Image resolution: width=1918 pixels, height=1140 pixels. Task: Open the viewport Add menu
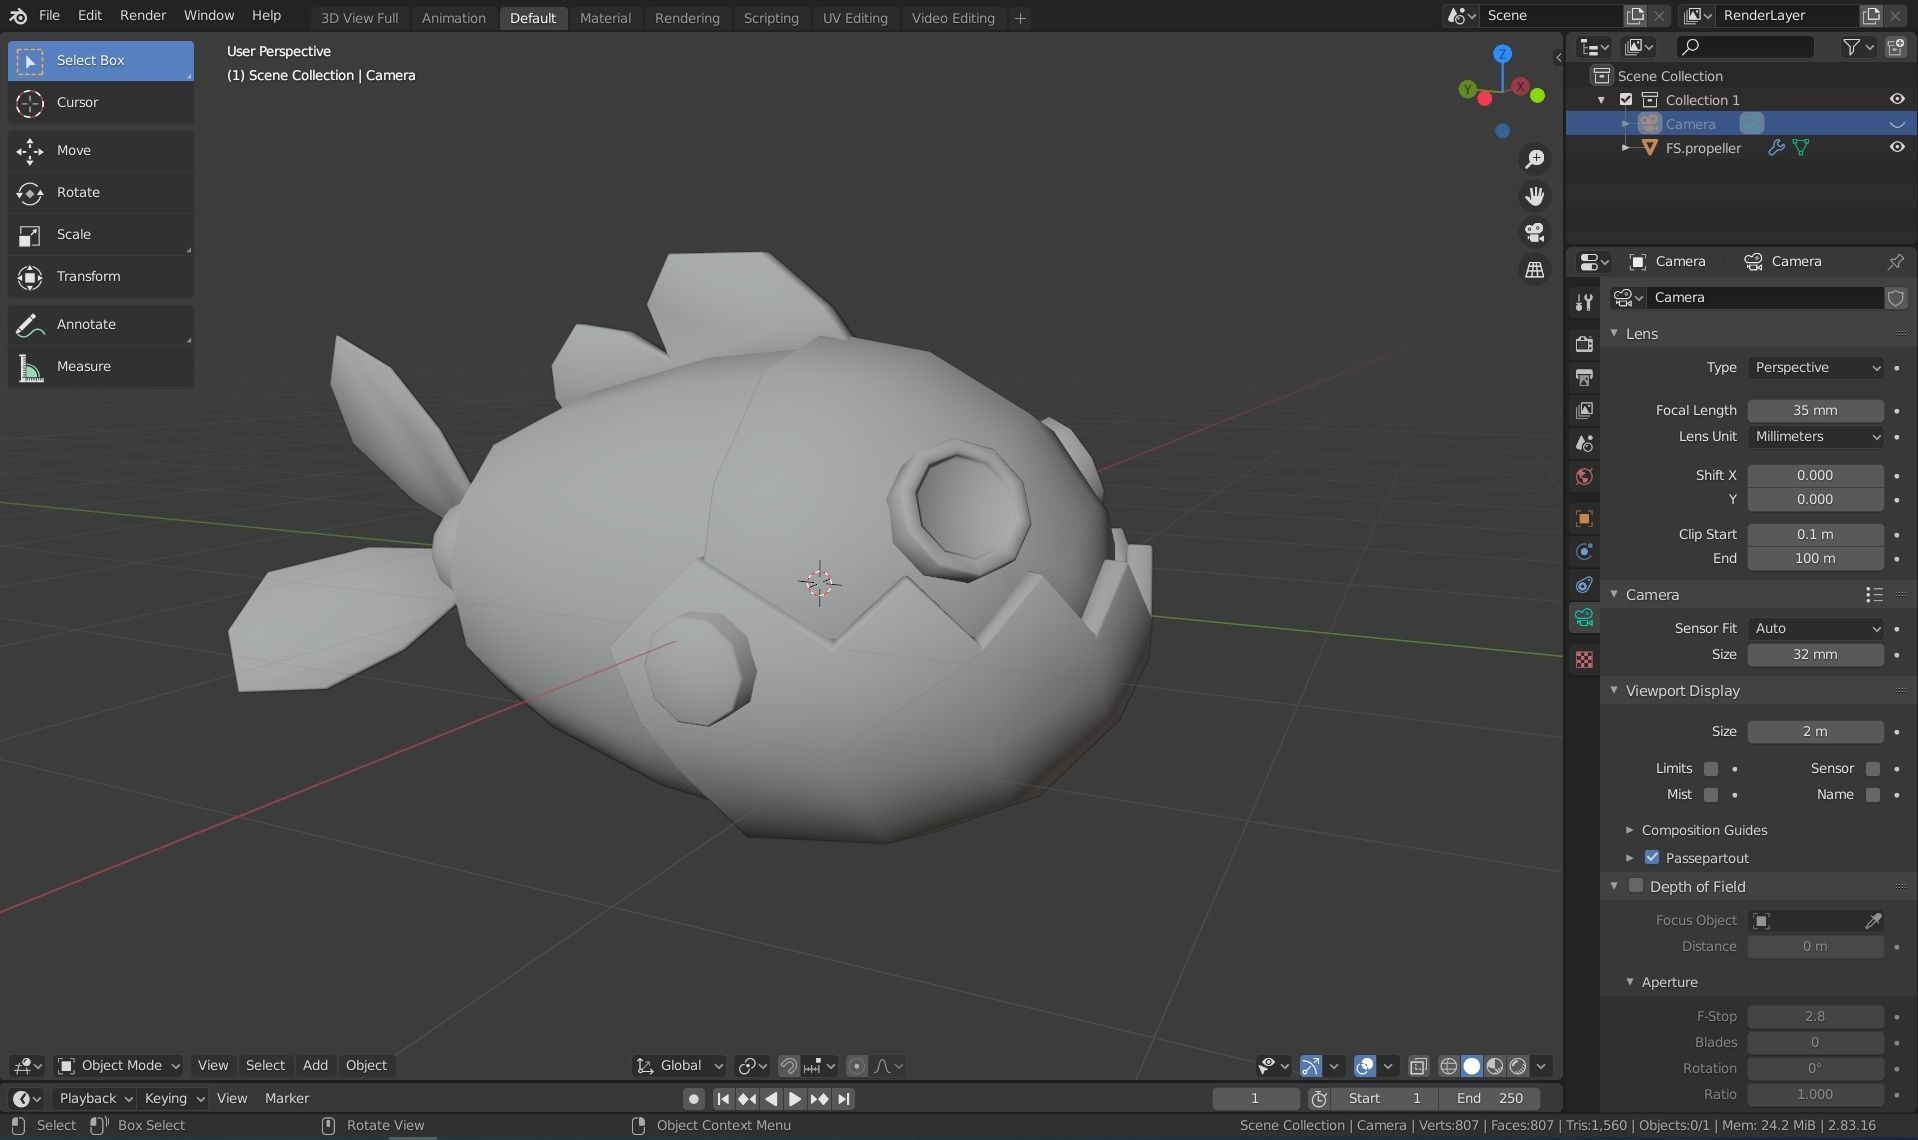315,1066
